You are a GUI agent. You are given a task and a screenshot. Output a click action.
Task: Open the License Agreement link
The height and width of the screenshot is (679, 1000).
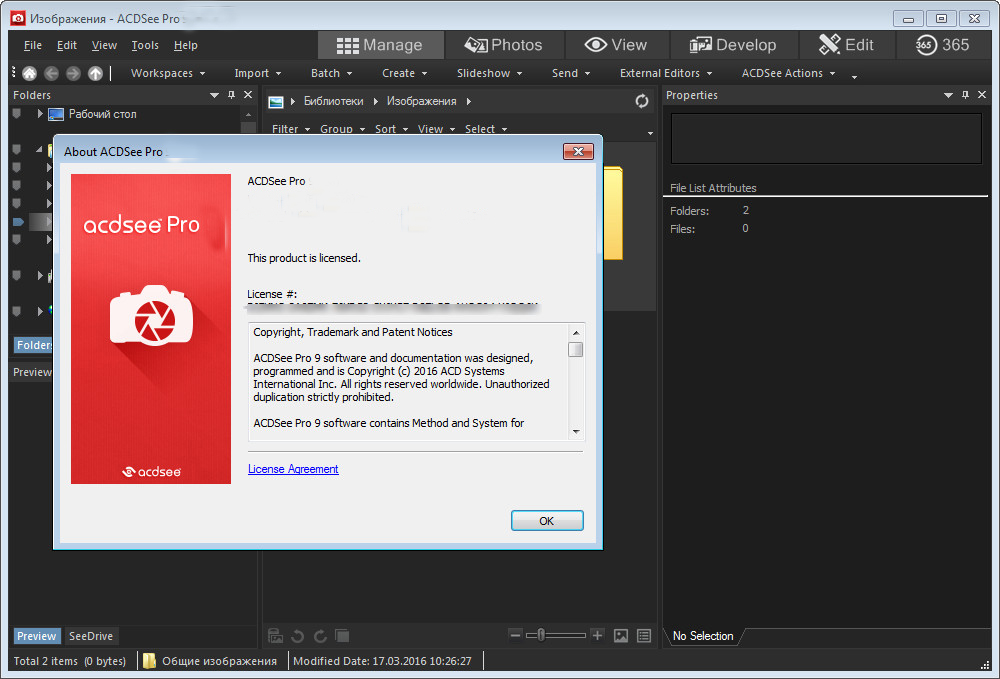(x=293, y=469)
